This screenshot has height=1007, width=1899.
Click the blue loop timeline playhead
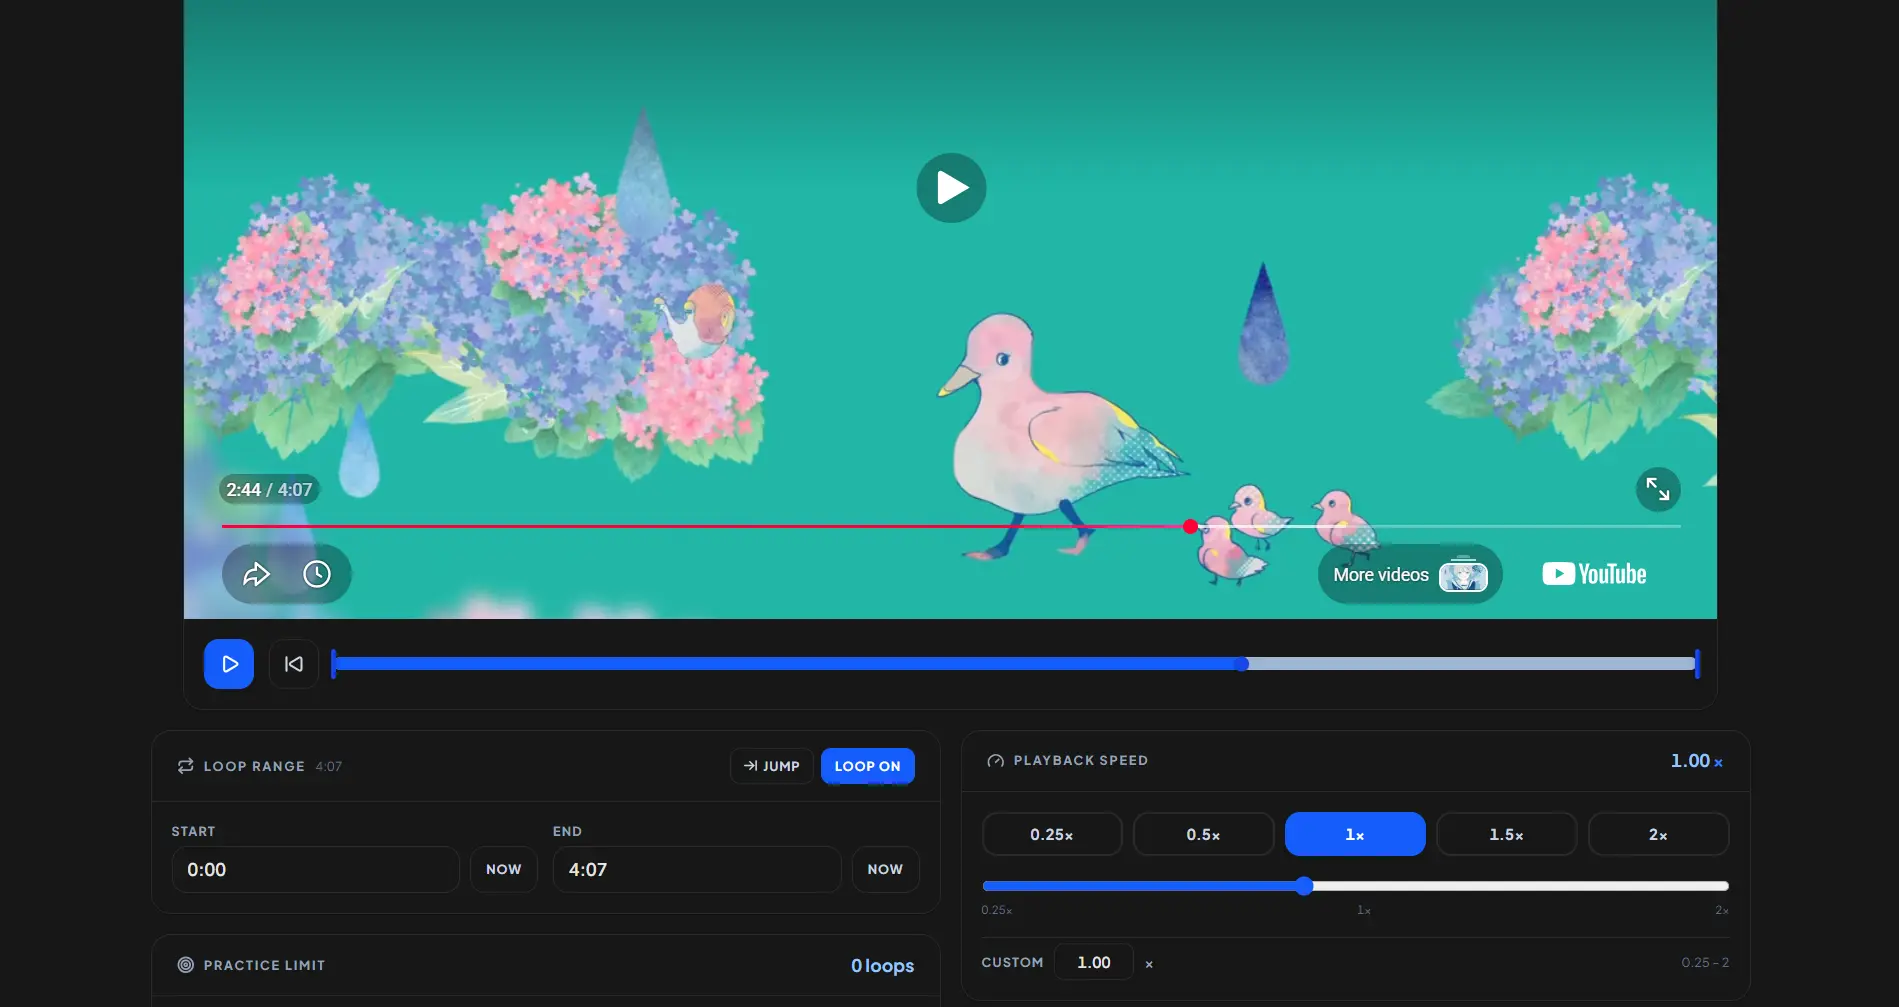pos(1241,664)
